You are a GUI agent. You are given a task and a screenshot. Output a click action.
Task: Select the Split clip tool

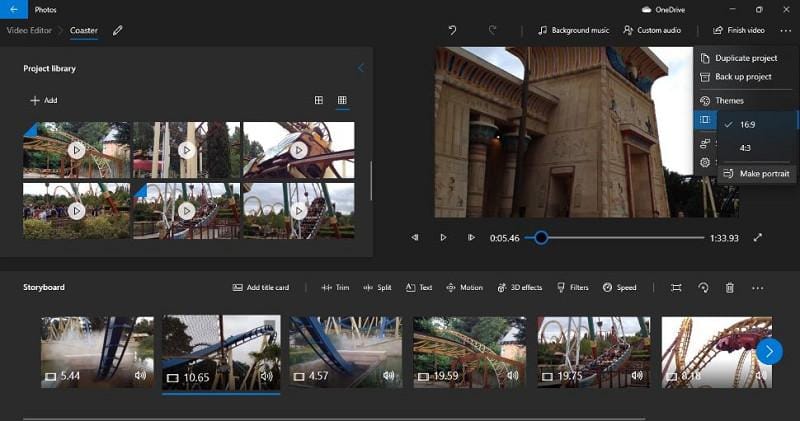377,288
